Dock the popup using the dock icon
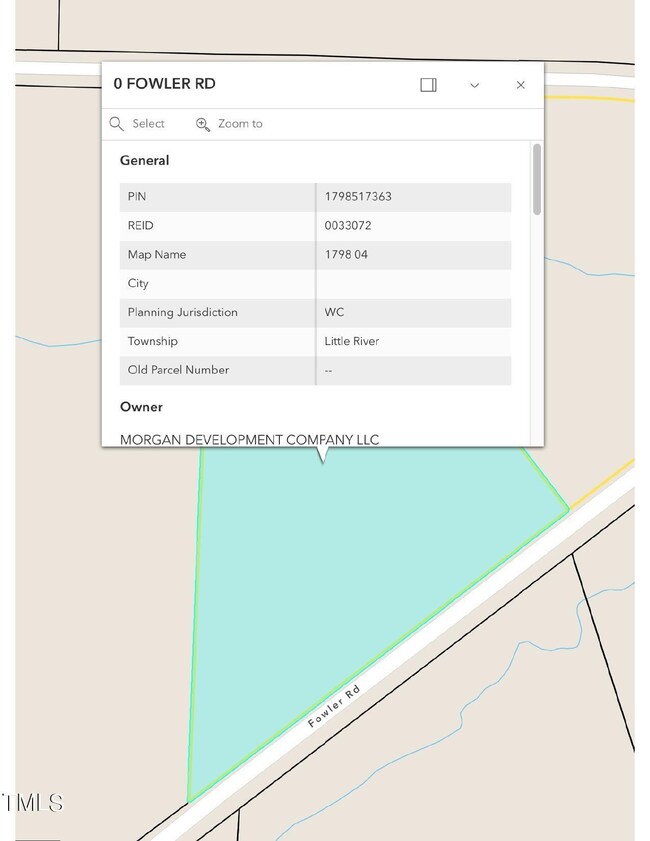The image size is (650, 841). tap(428, 85)
